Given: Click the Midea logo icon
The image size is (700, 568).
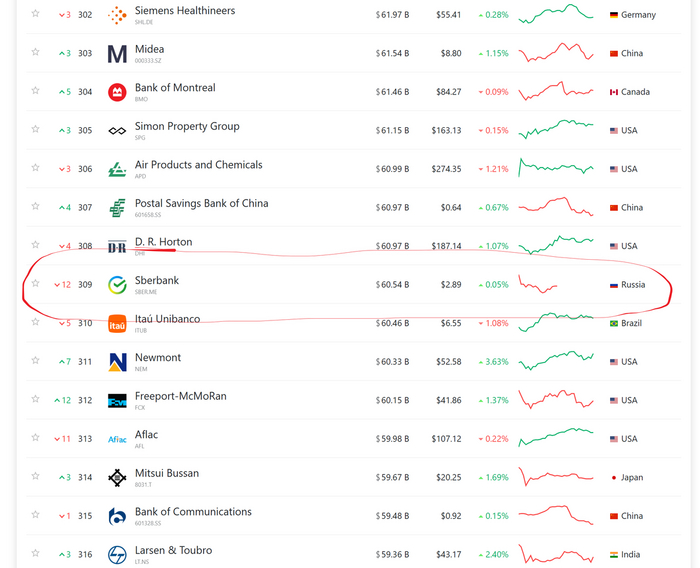Looking at the screenshot, I should pyautogui.click(x=117, y=54).
